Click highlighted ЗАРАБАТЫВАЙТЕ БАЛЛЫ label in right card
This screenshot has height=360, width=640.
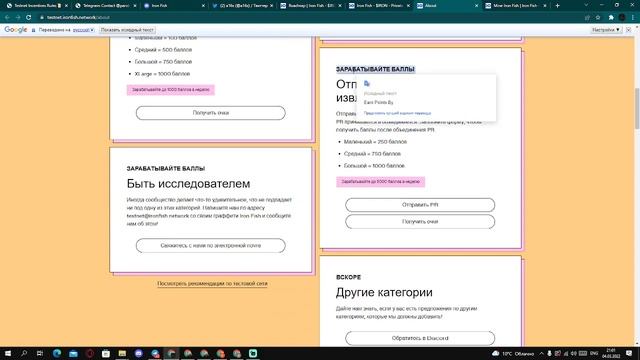coord(375,69)
